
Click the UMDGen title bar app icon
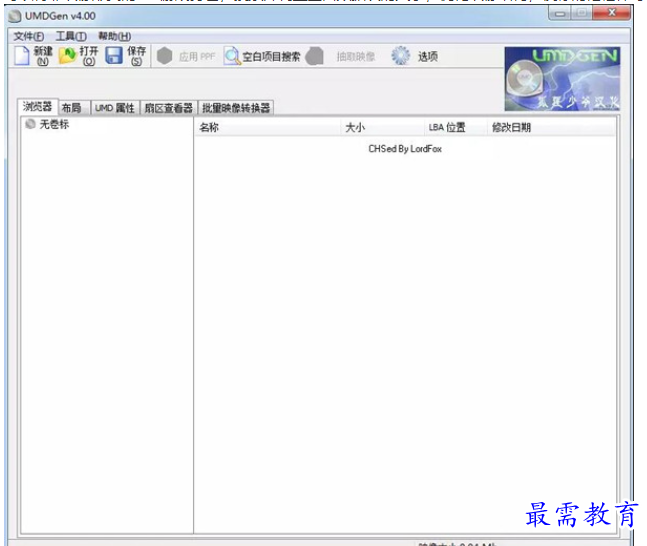point(15,16)
